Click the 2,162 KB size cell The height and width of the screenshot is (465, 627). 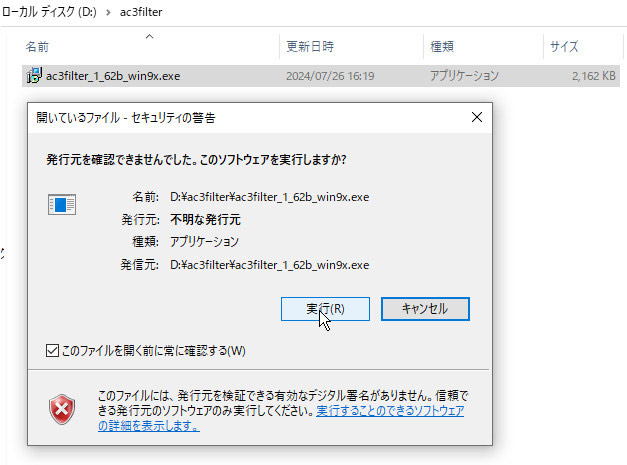(x=593, y=76)
